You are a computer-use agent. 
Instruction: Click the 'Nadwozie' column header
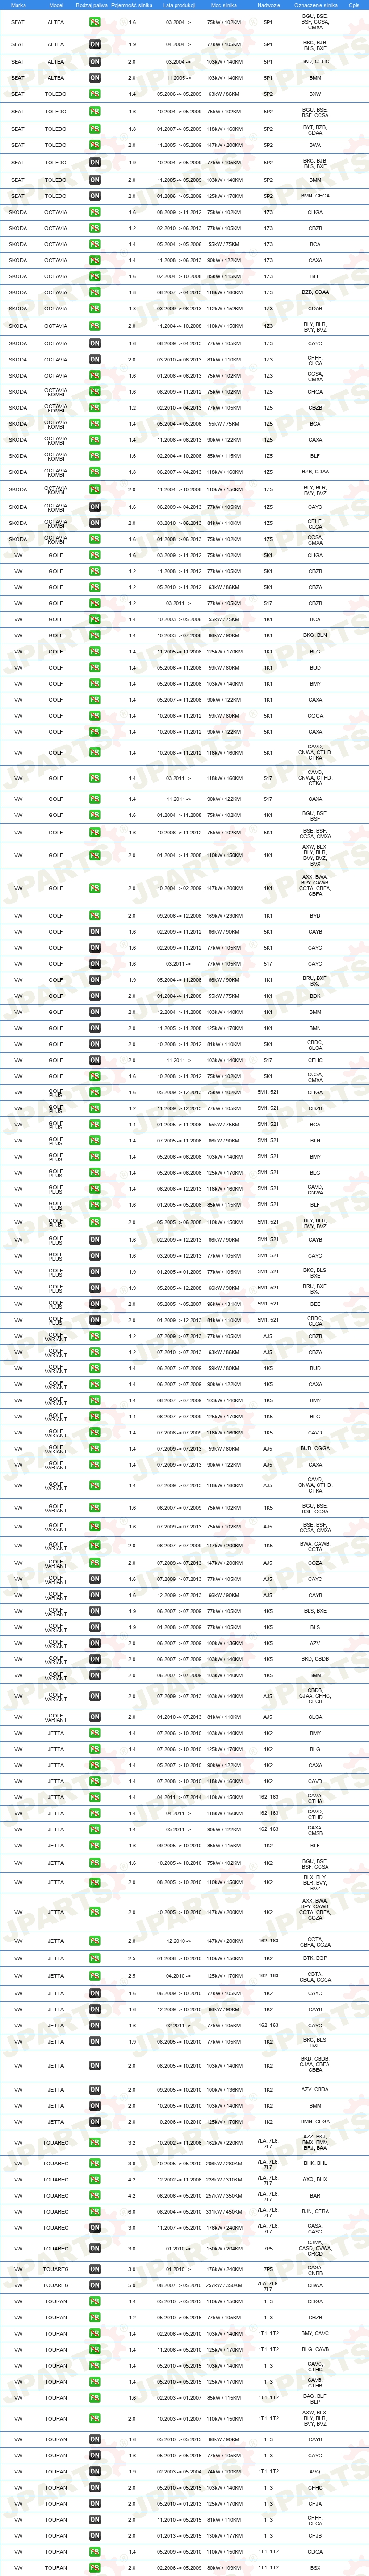click(x=268, y=5)
